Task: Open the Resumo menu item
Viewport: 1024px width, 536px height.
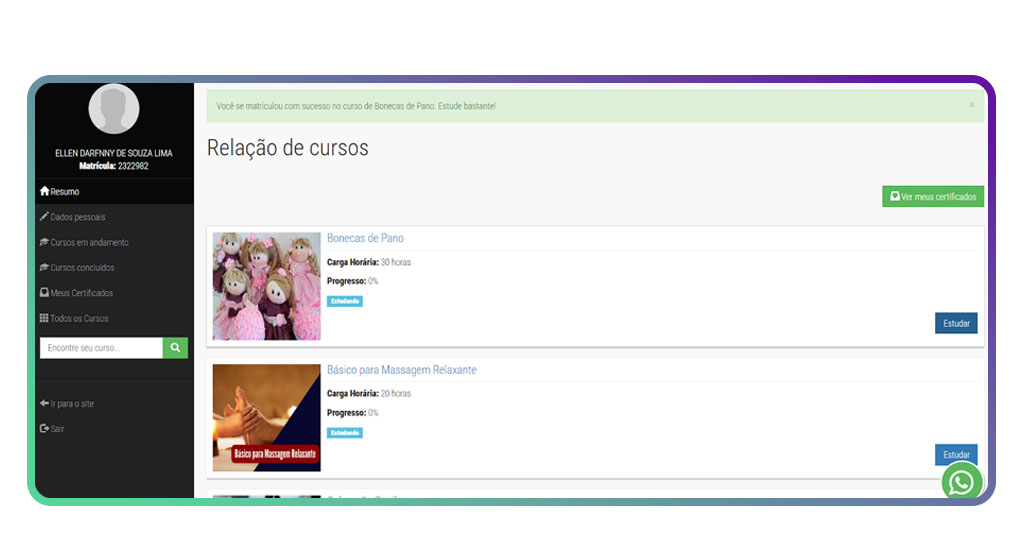Action: tap(114, 191)
